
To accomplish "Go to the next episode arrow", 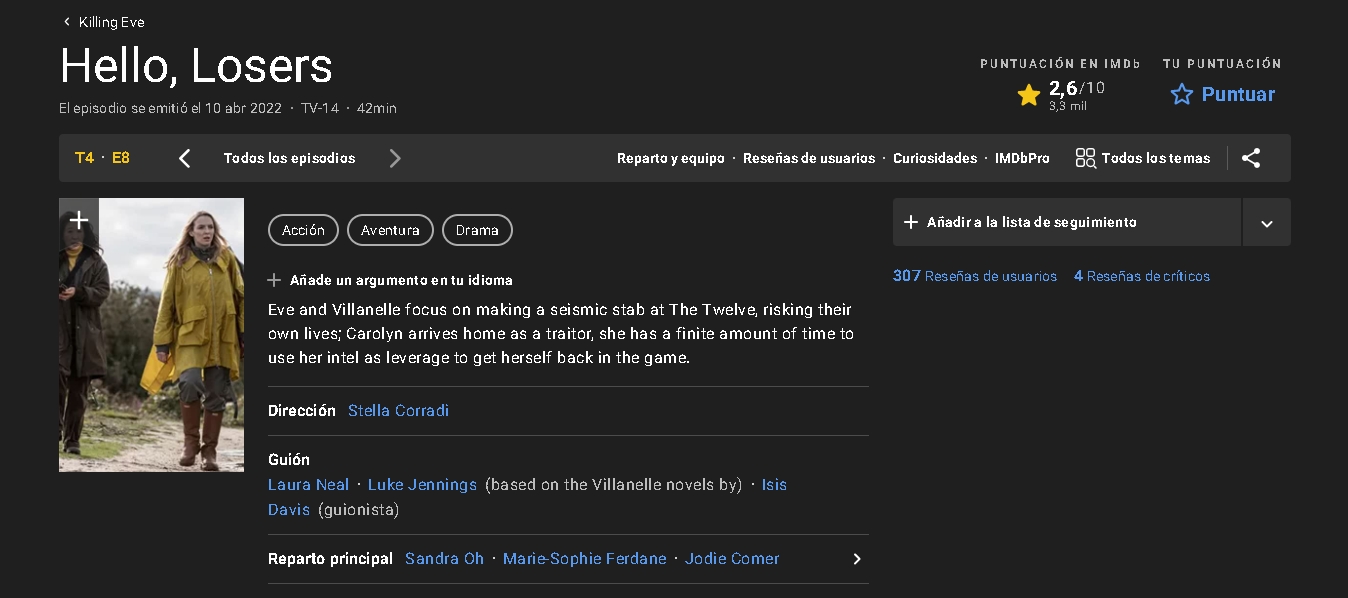I will point(395,158).
